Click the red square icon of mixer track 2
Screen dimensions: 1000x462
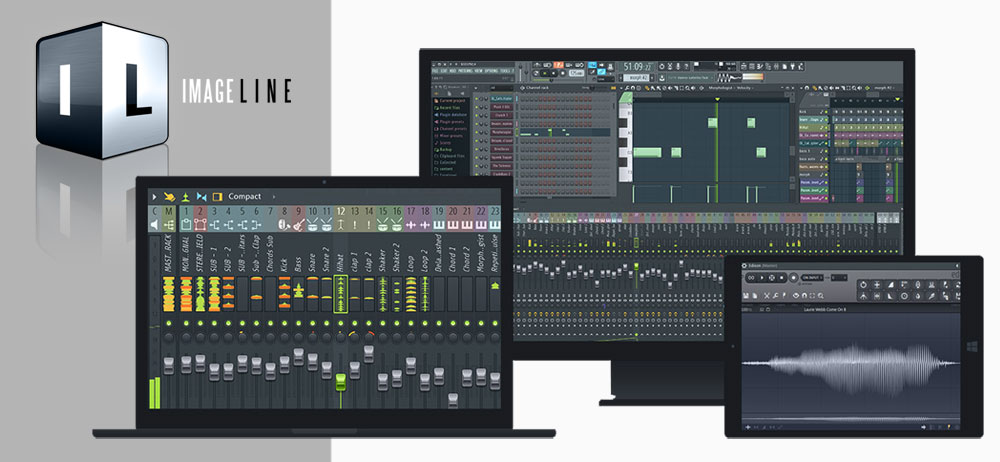pyautogui.click(x=200, y=225)
